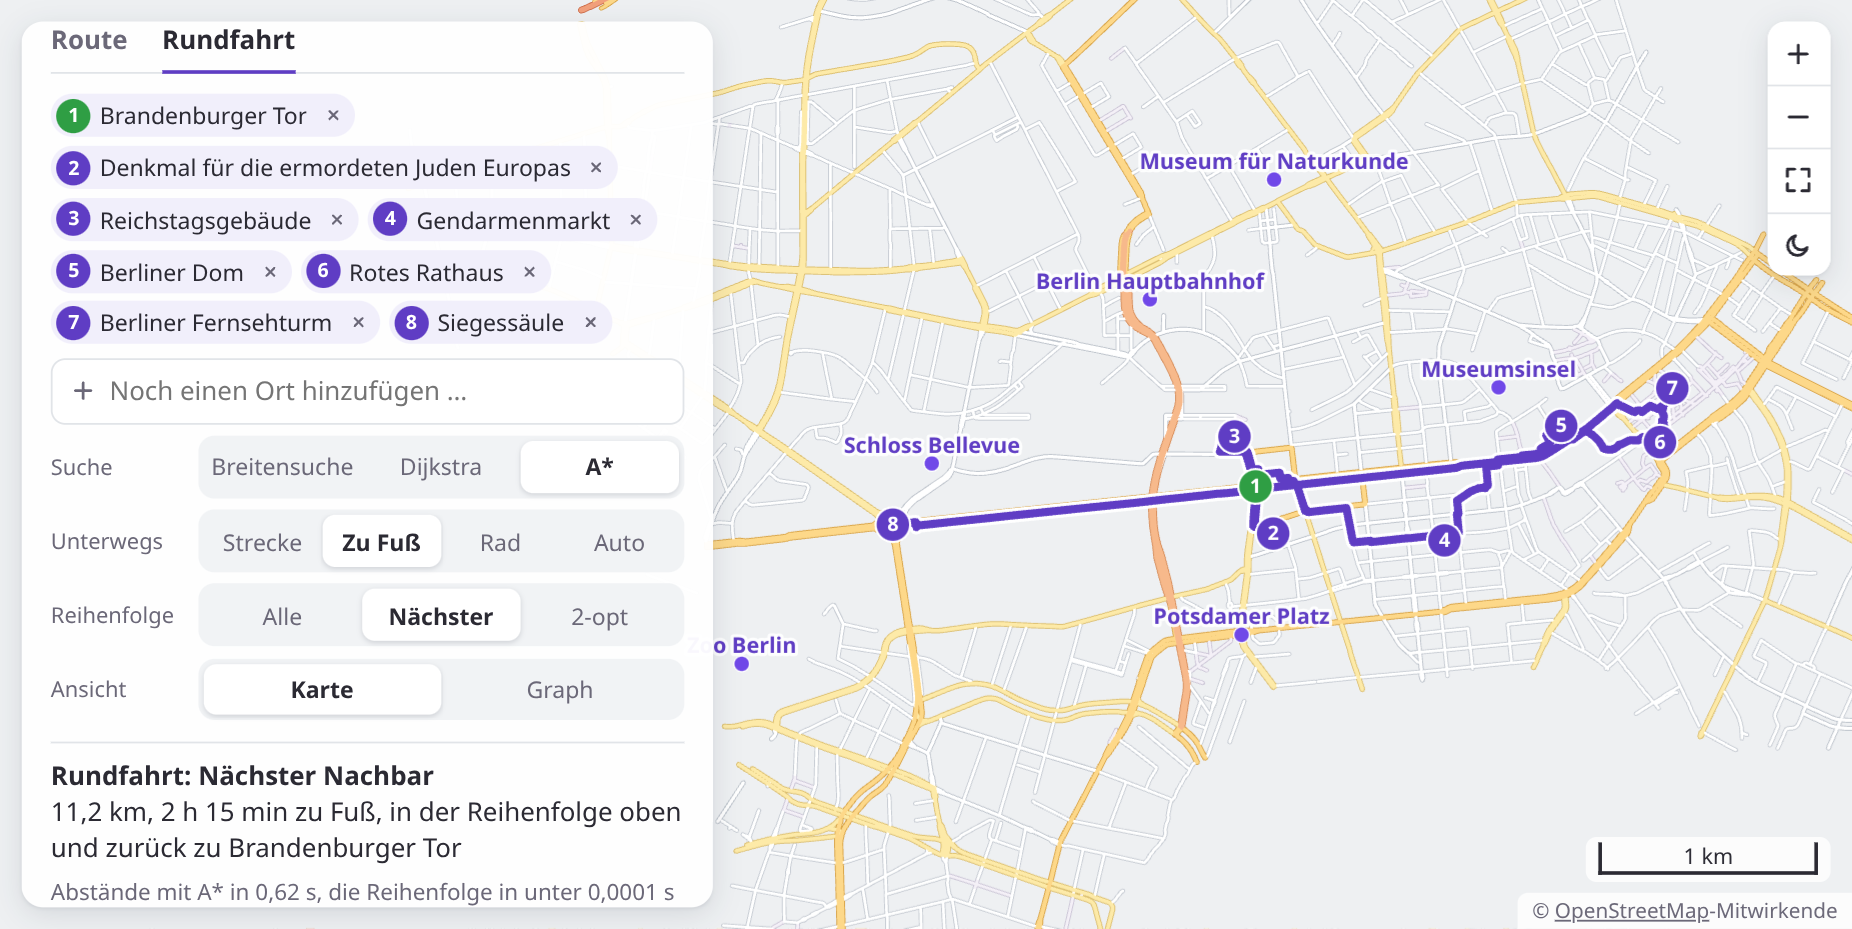Set order to Alle
Screen dimensions: 1852x929
(x=282, y=616)
